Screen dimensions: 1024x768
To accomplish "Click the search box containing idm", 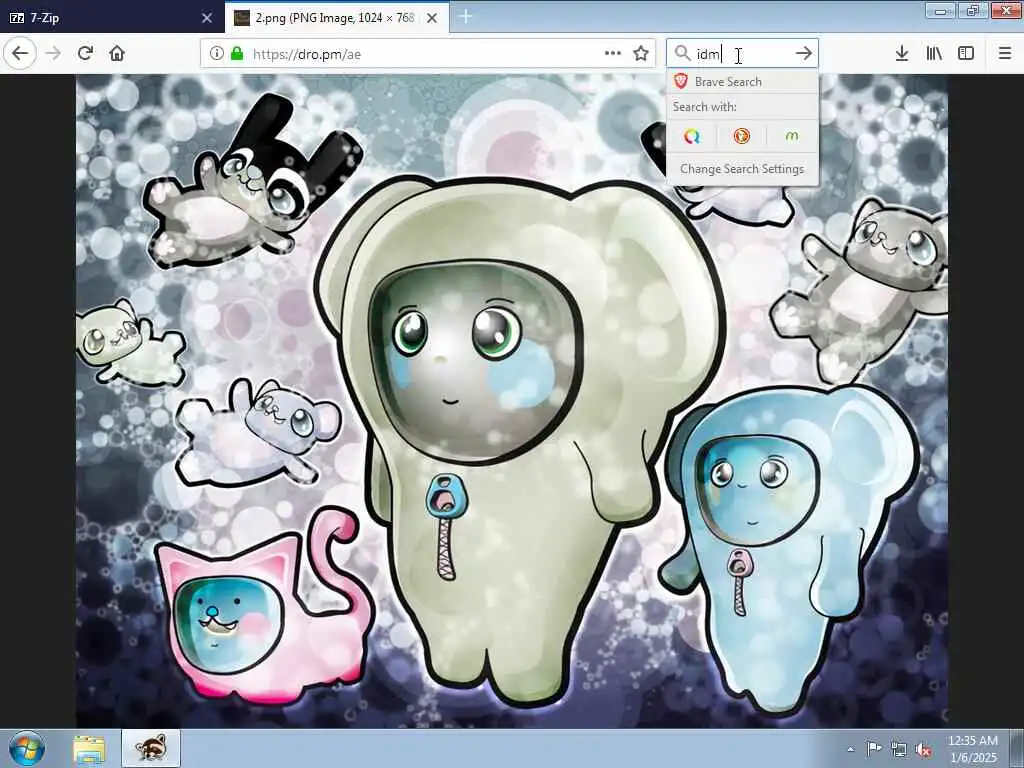I will [742, 54].
